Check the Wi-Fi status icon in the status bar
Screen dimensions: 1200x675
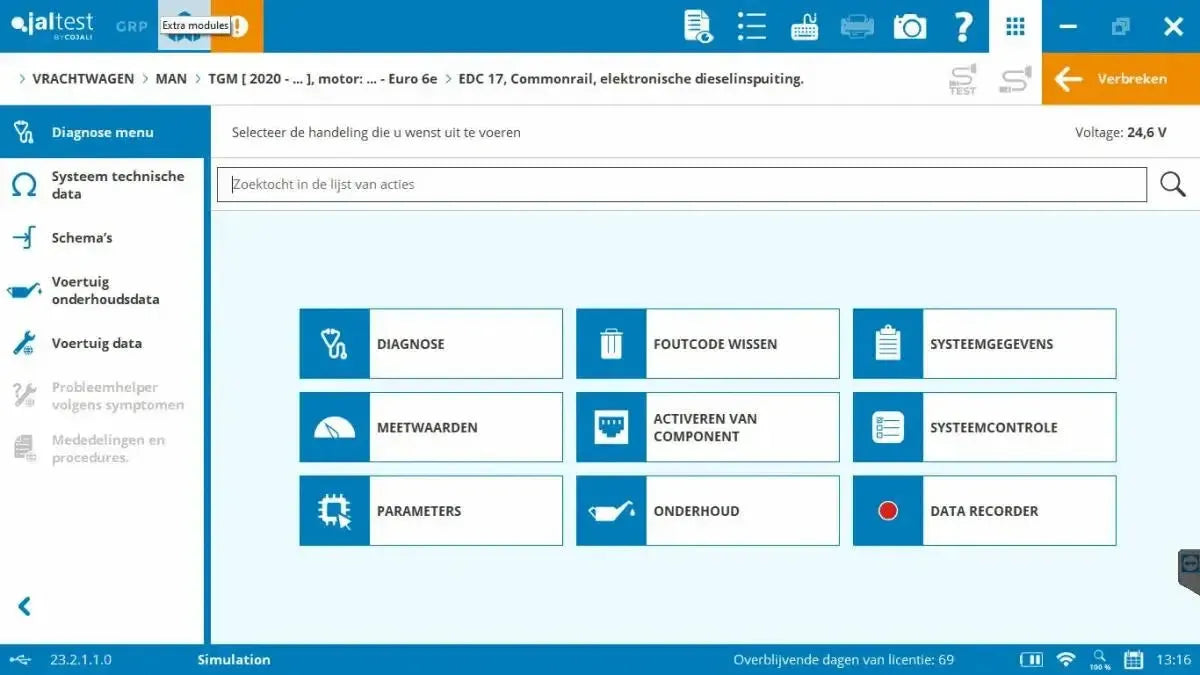(1066, 659)
